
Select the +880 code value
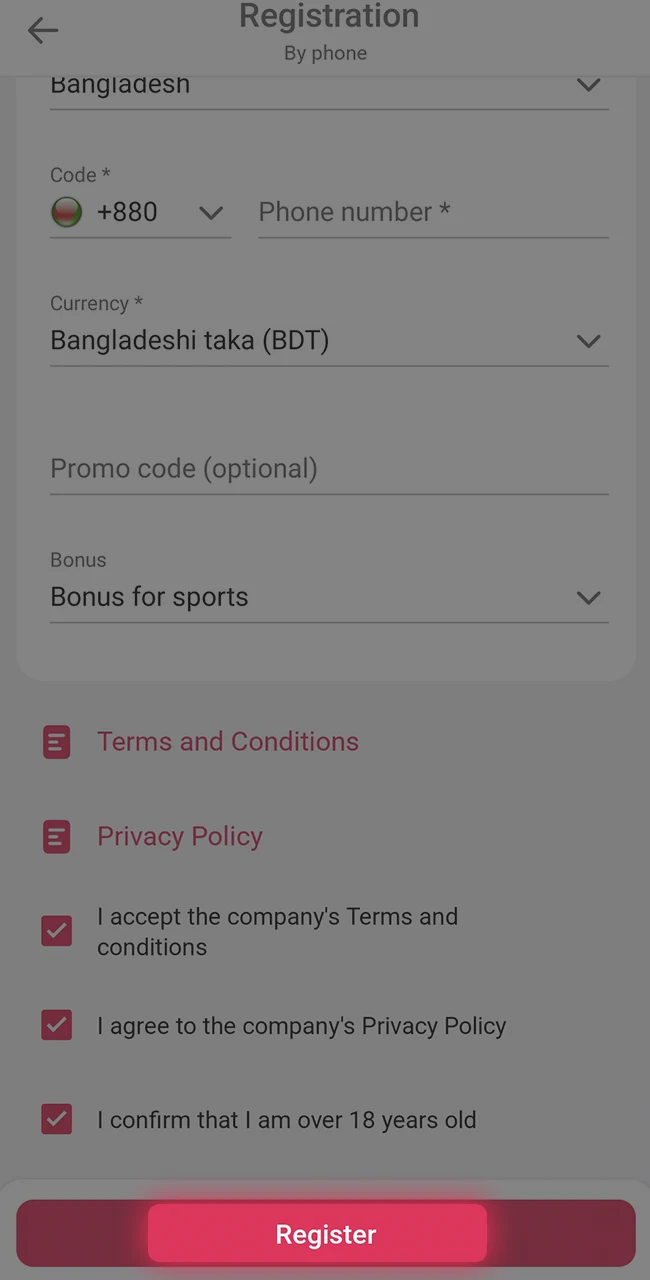[127, 212]
